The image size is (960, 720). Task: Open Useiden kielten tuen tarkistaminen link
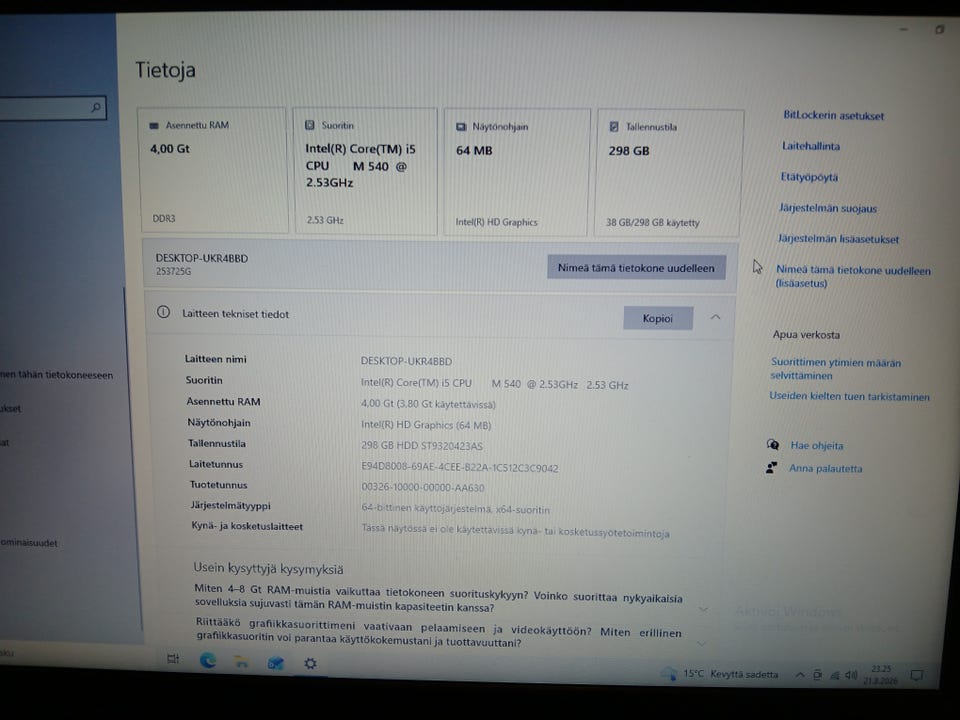click(x=849, y=396)
